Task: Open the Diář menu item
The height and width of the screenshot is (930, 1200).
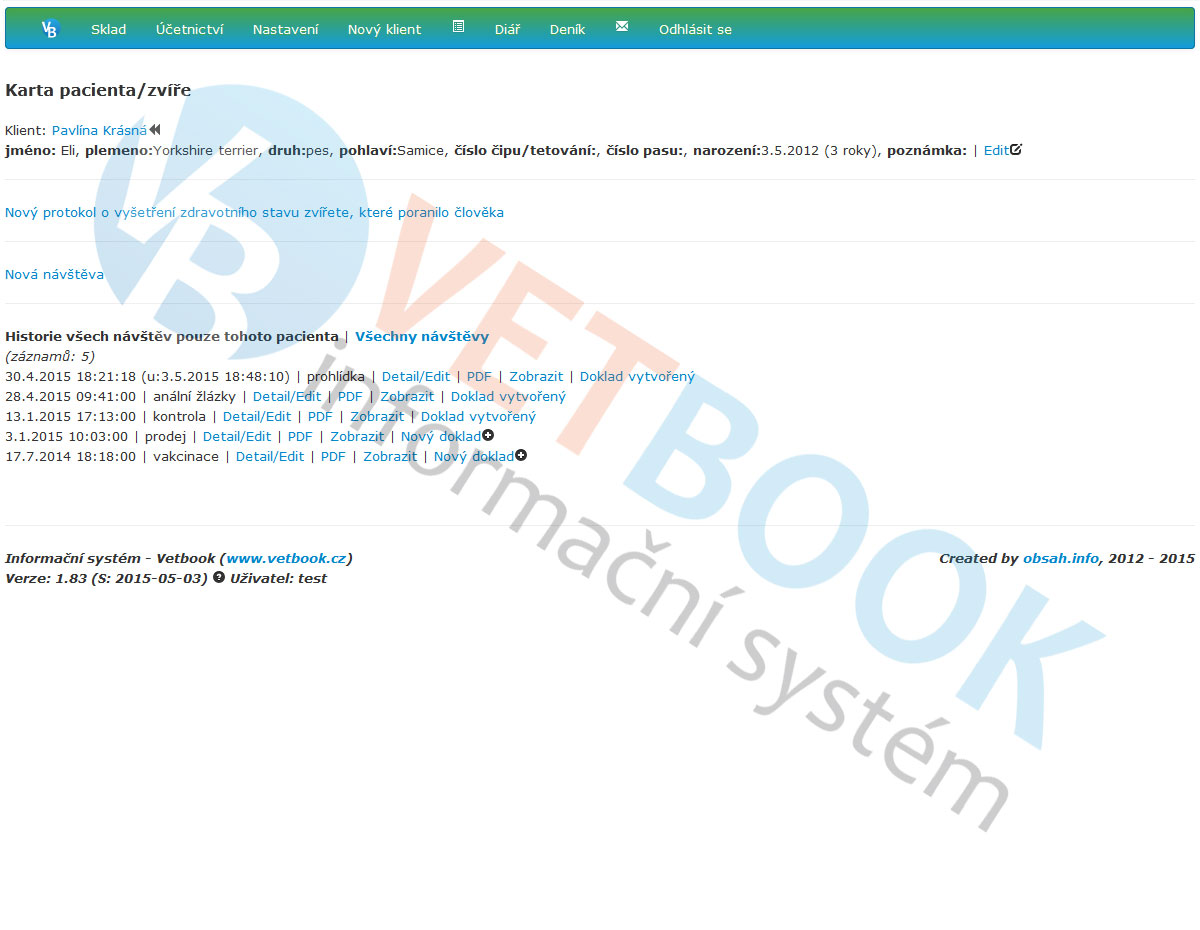Action: (507, 29)
